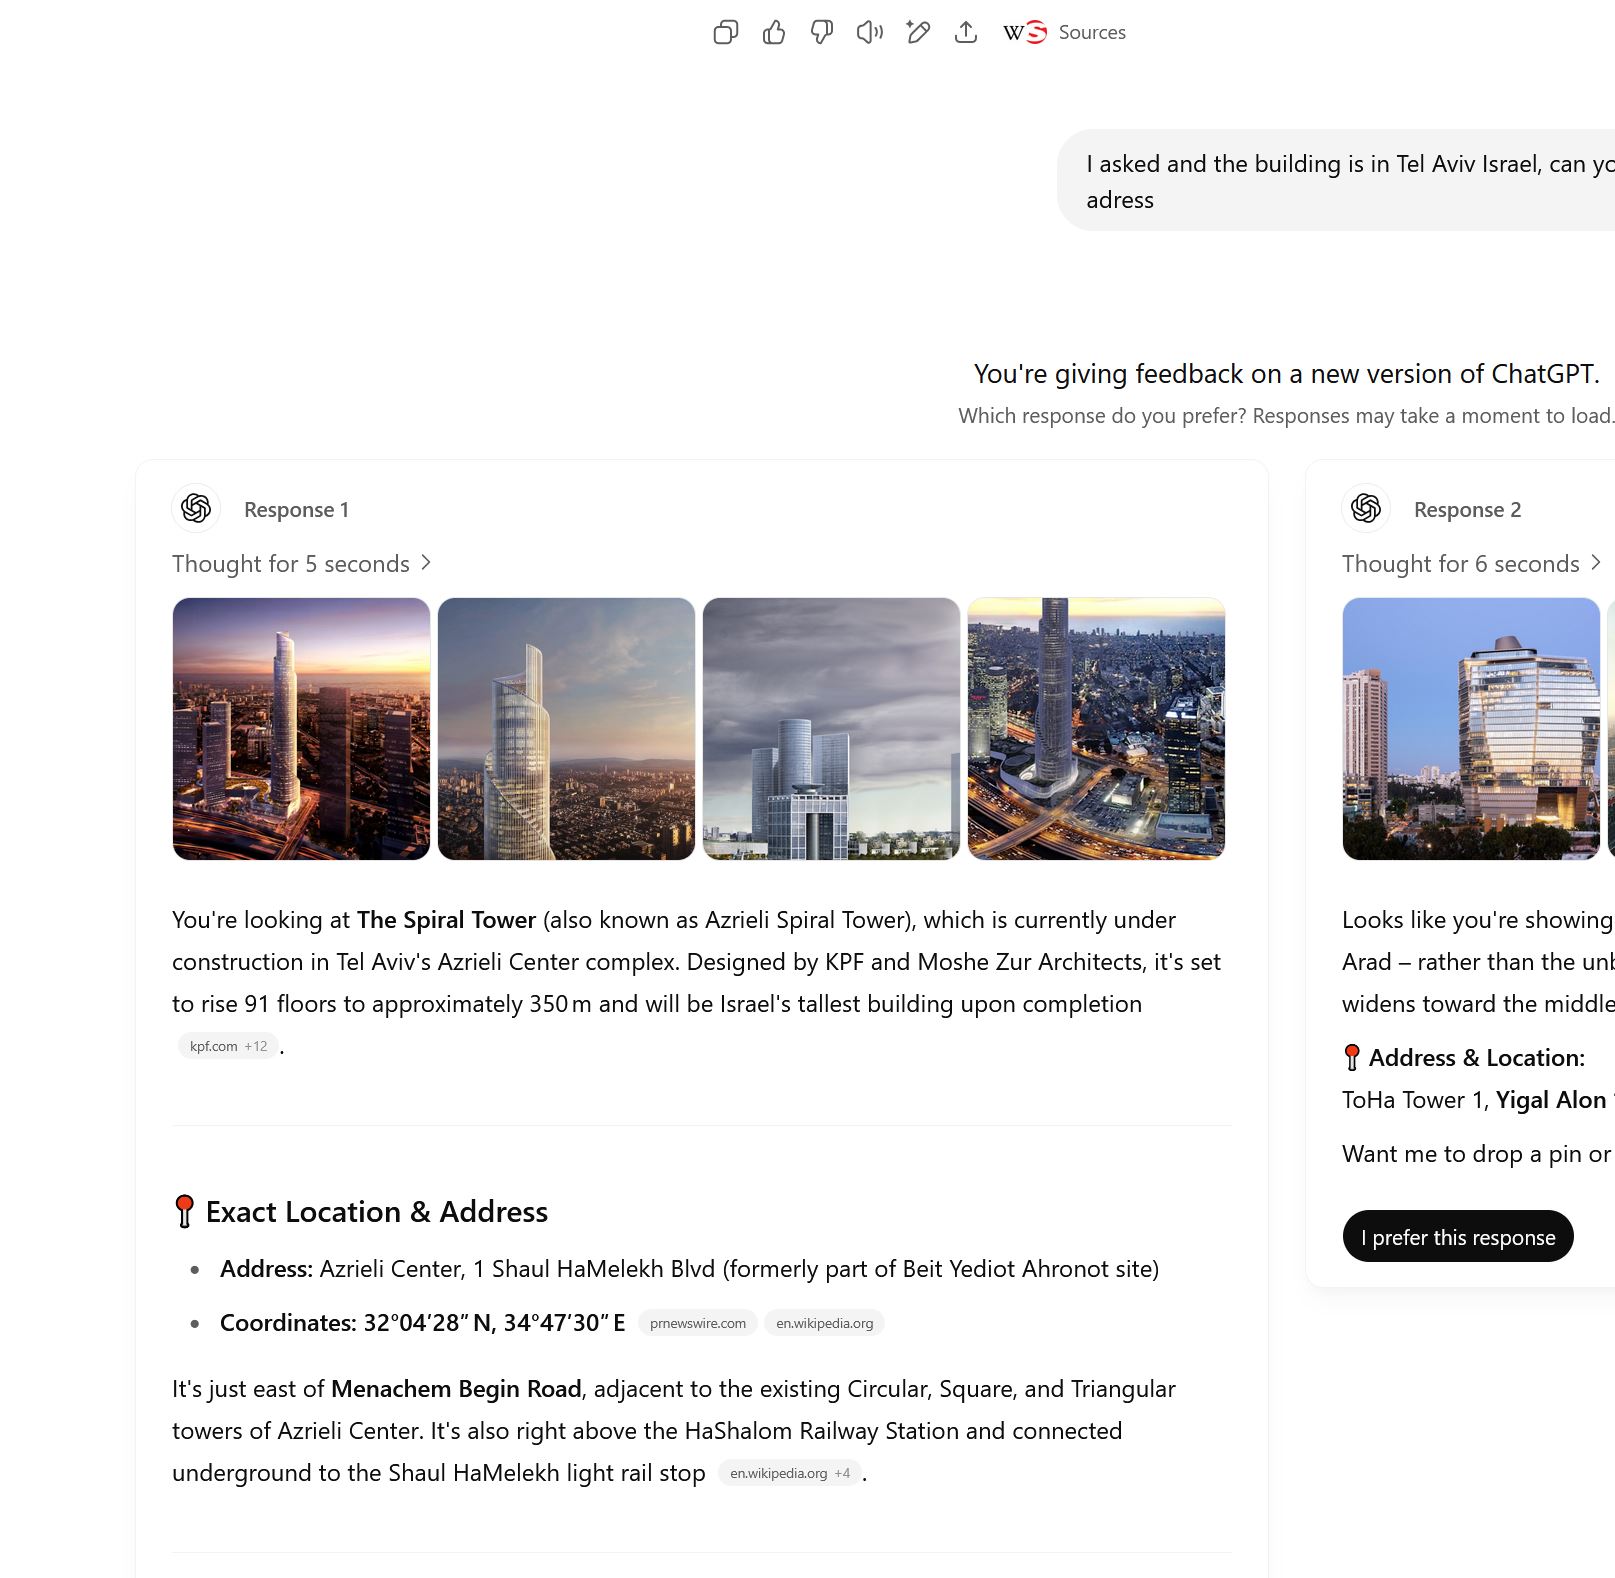Open the en.wikipedia.org +4 source citation
Screen dimensions: 1615x1578
pyautogui.click(x=790, y=1473)
